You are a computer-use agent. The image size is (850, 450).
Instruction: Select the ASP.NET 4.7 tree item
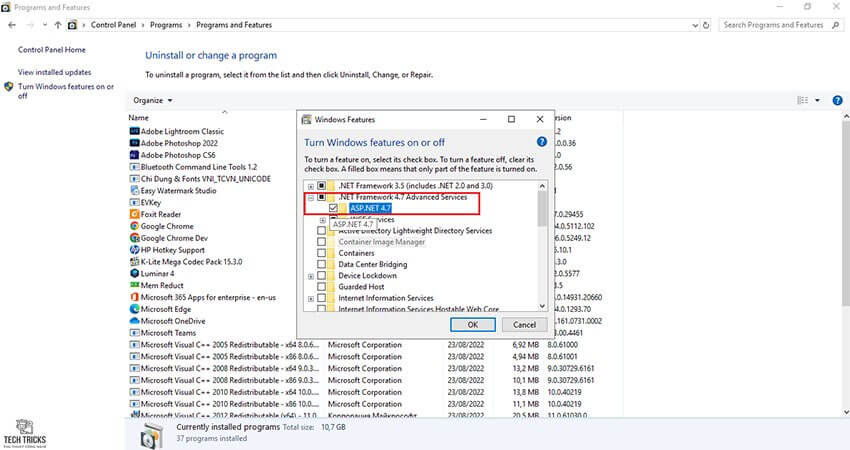370,208
